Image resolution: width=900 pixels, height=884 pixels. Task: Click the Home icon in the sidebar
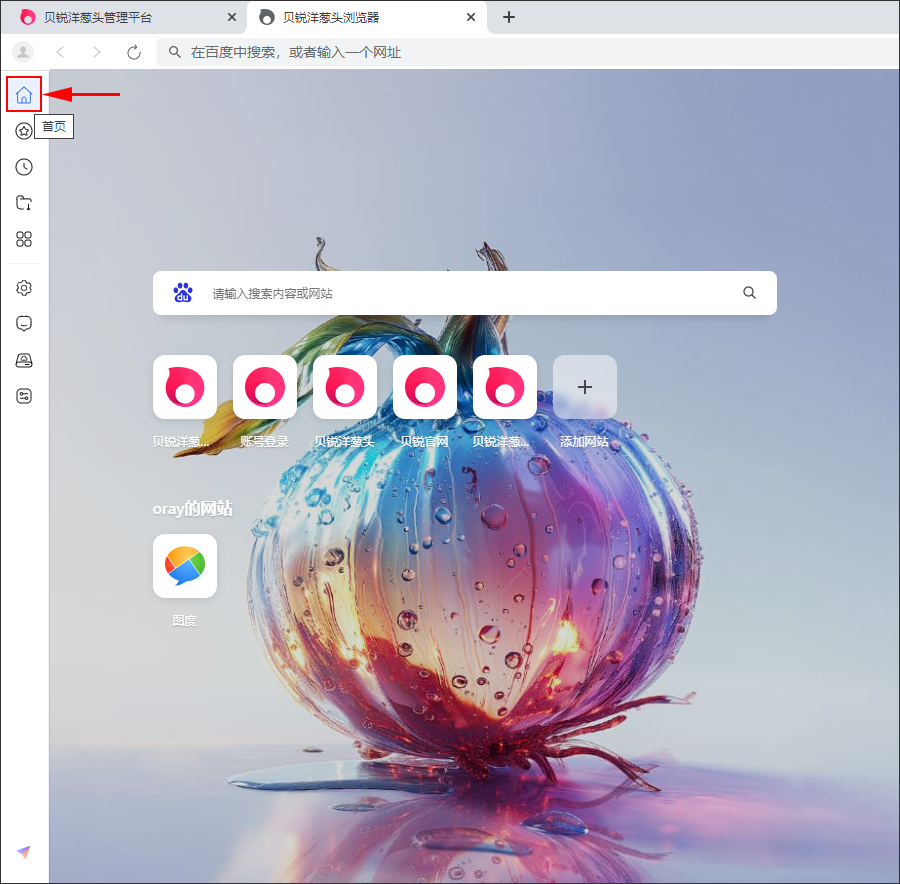24,95
